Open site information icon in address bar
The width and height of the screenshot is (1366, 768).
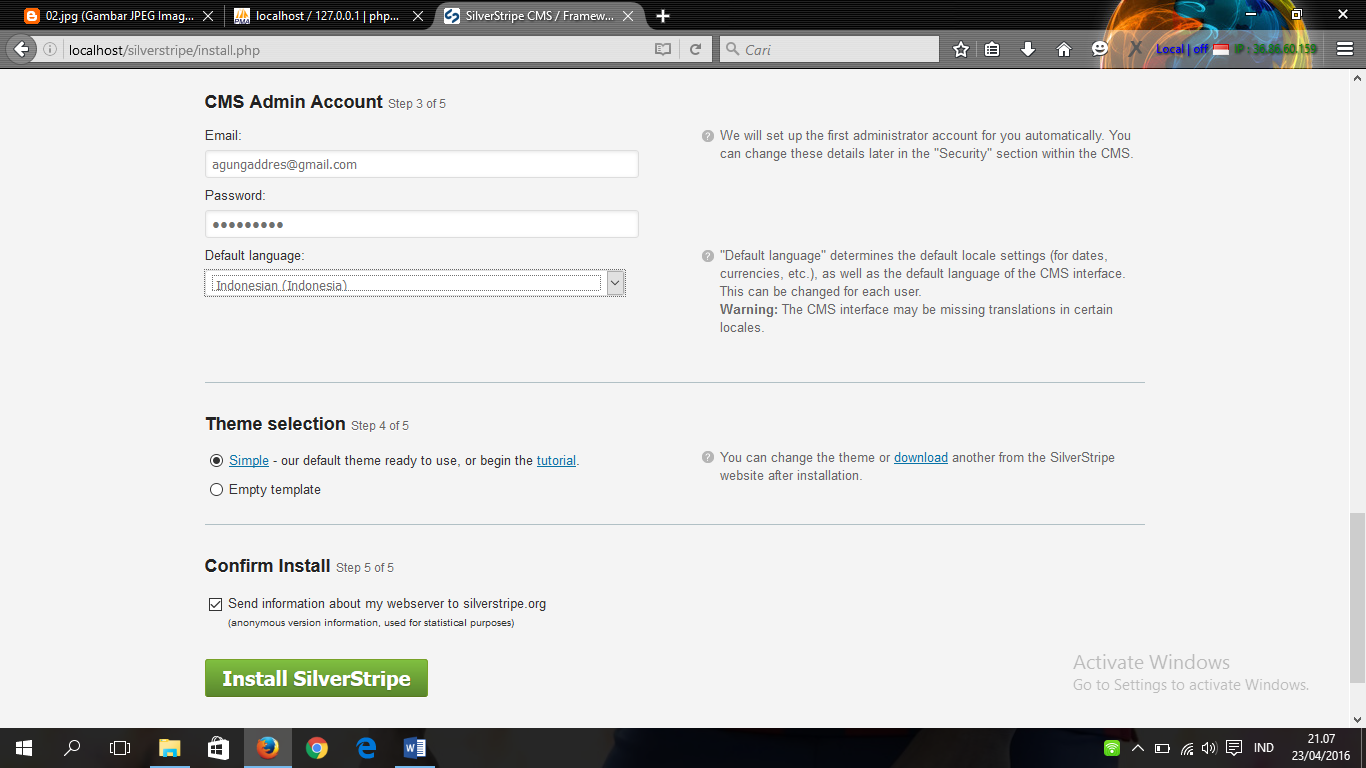point(50,49)
